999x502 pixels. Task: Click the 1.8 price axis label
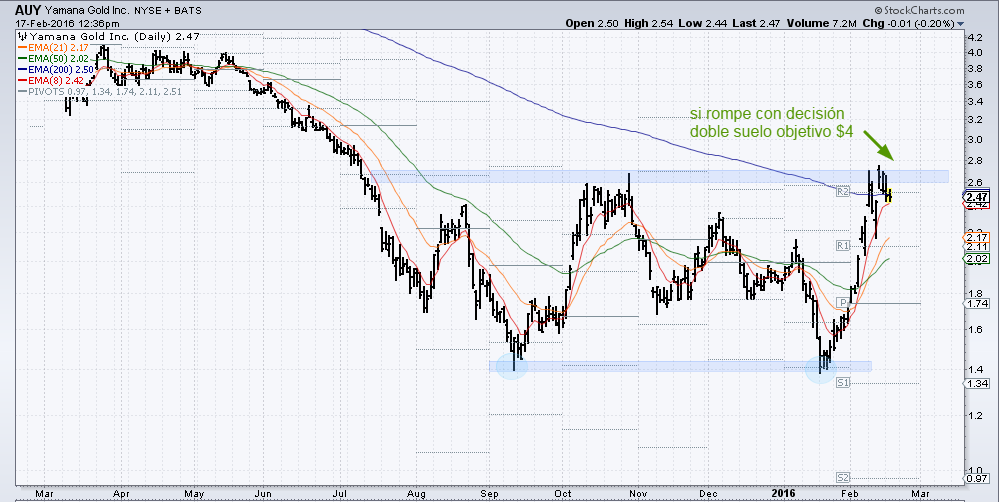pyautogui.click(x=975, y=294)
